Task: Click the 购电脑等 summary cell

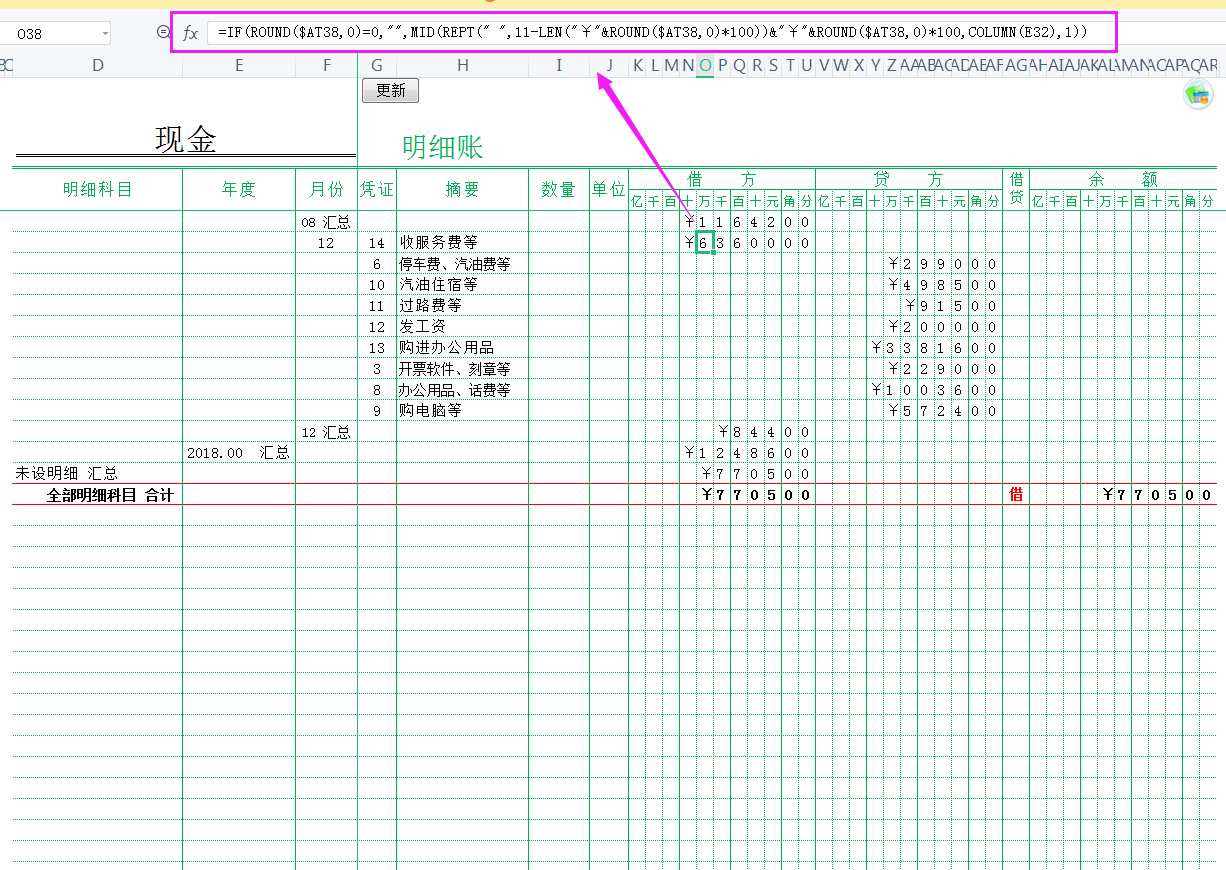Action: tap(463, 411)
